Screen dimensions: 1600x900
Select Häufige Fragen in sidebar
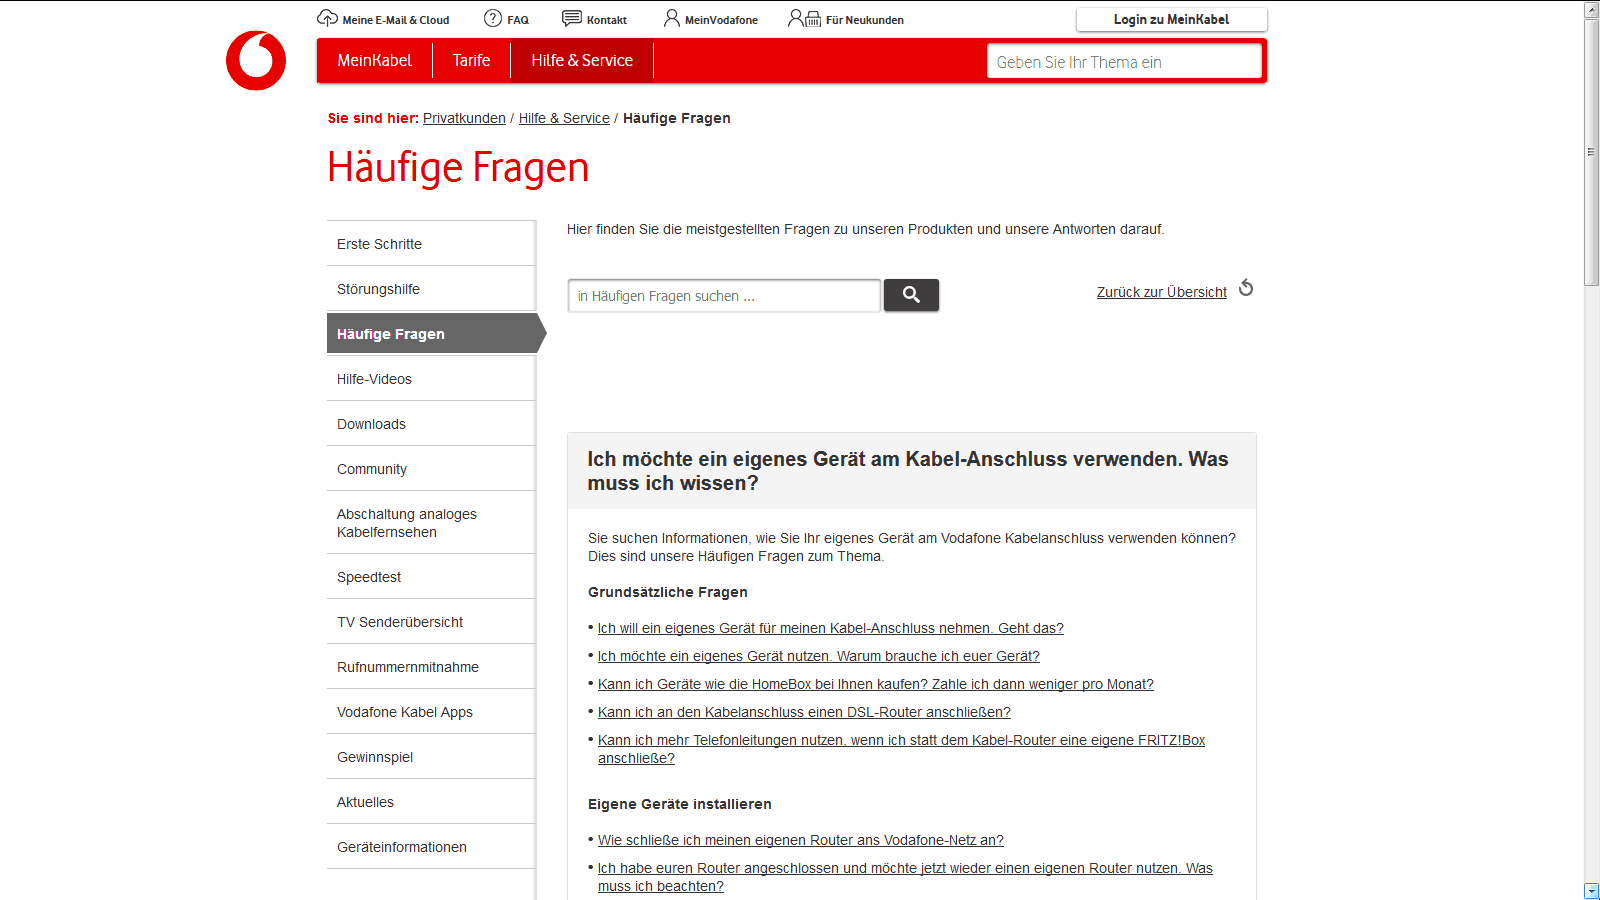436,334
